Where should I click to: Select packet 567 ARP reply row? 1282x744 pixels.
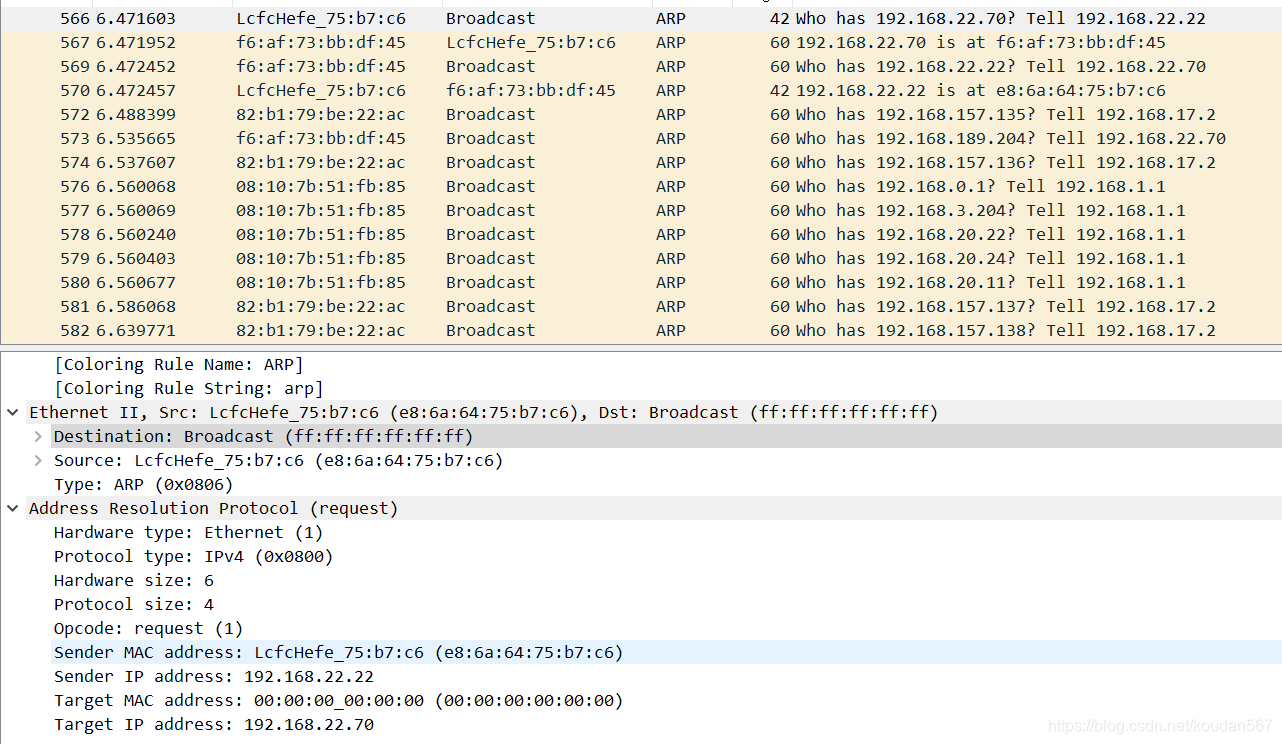click(641, 42)
